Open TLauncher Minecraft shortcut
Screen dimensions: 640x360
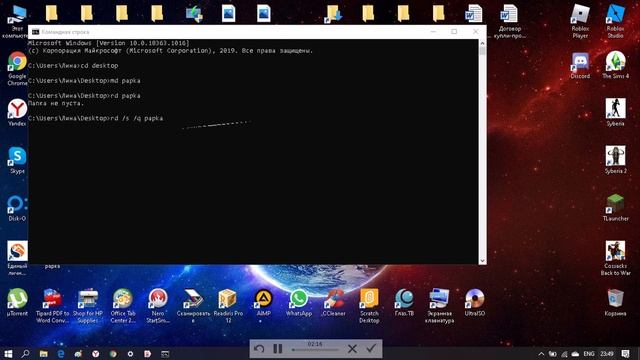616,208
